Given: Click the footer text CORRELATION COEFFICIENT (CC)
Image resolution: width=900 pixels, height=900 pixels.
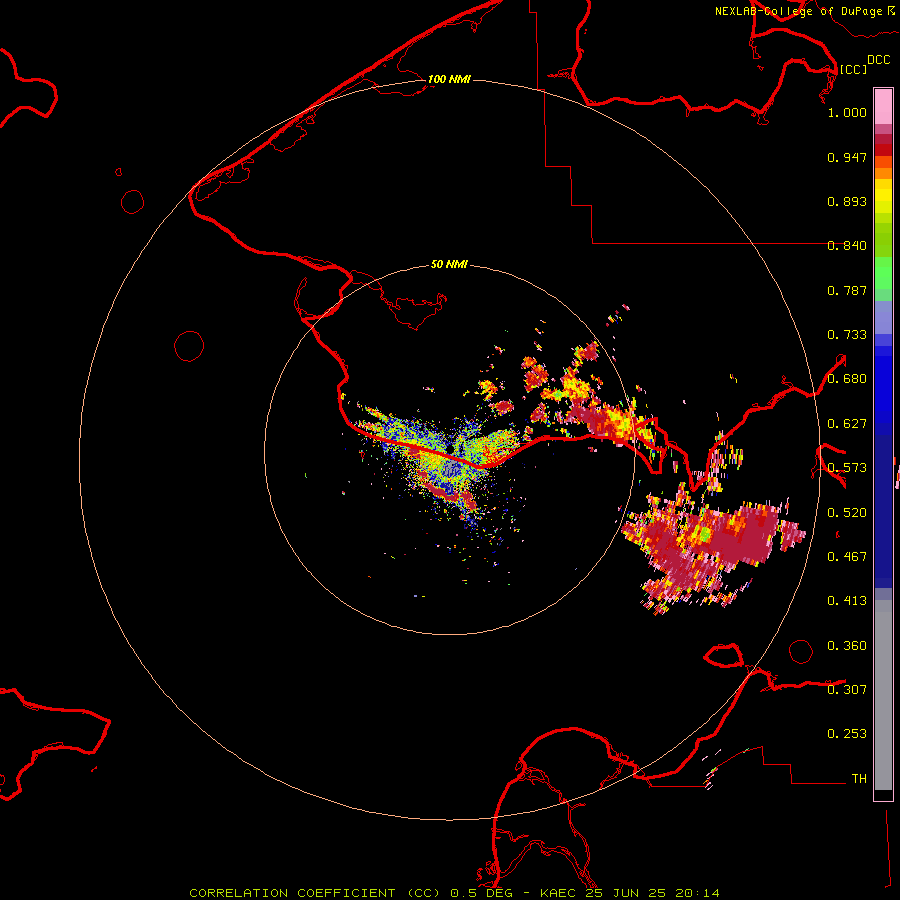Looking at the screenshot, I should (x=315, y=893).
